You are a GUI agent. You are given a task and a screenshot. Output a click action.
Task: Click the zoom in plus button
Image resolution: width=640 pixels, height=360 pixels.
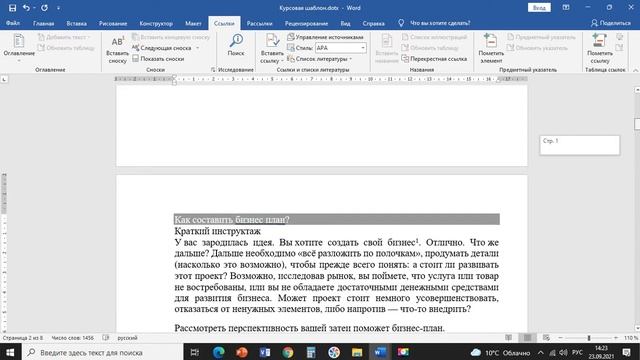[616, 338]
